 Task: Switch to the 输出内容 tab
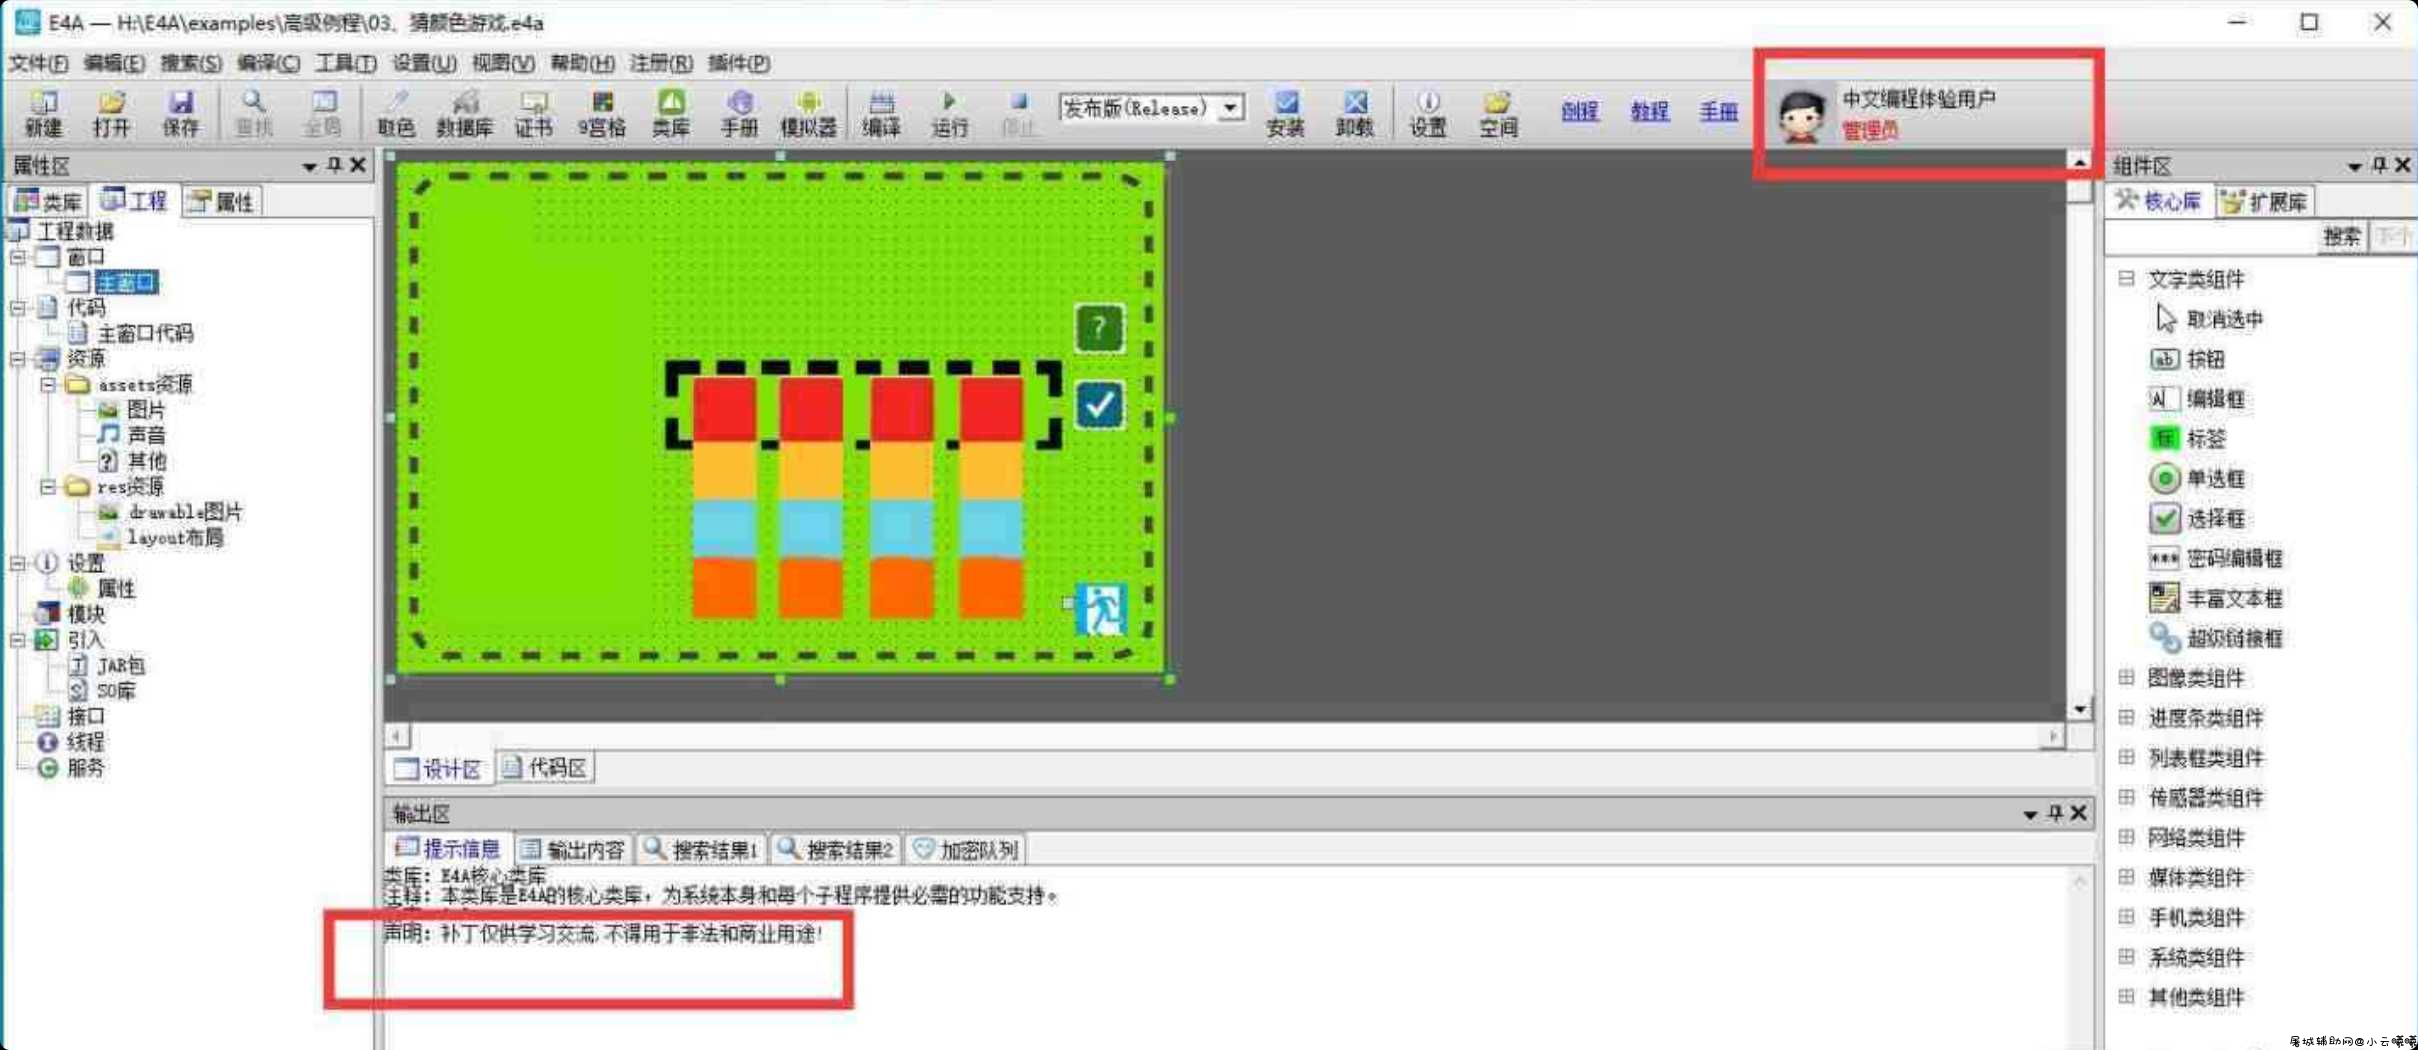[574, 850]
